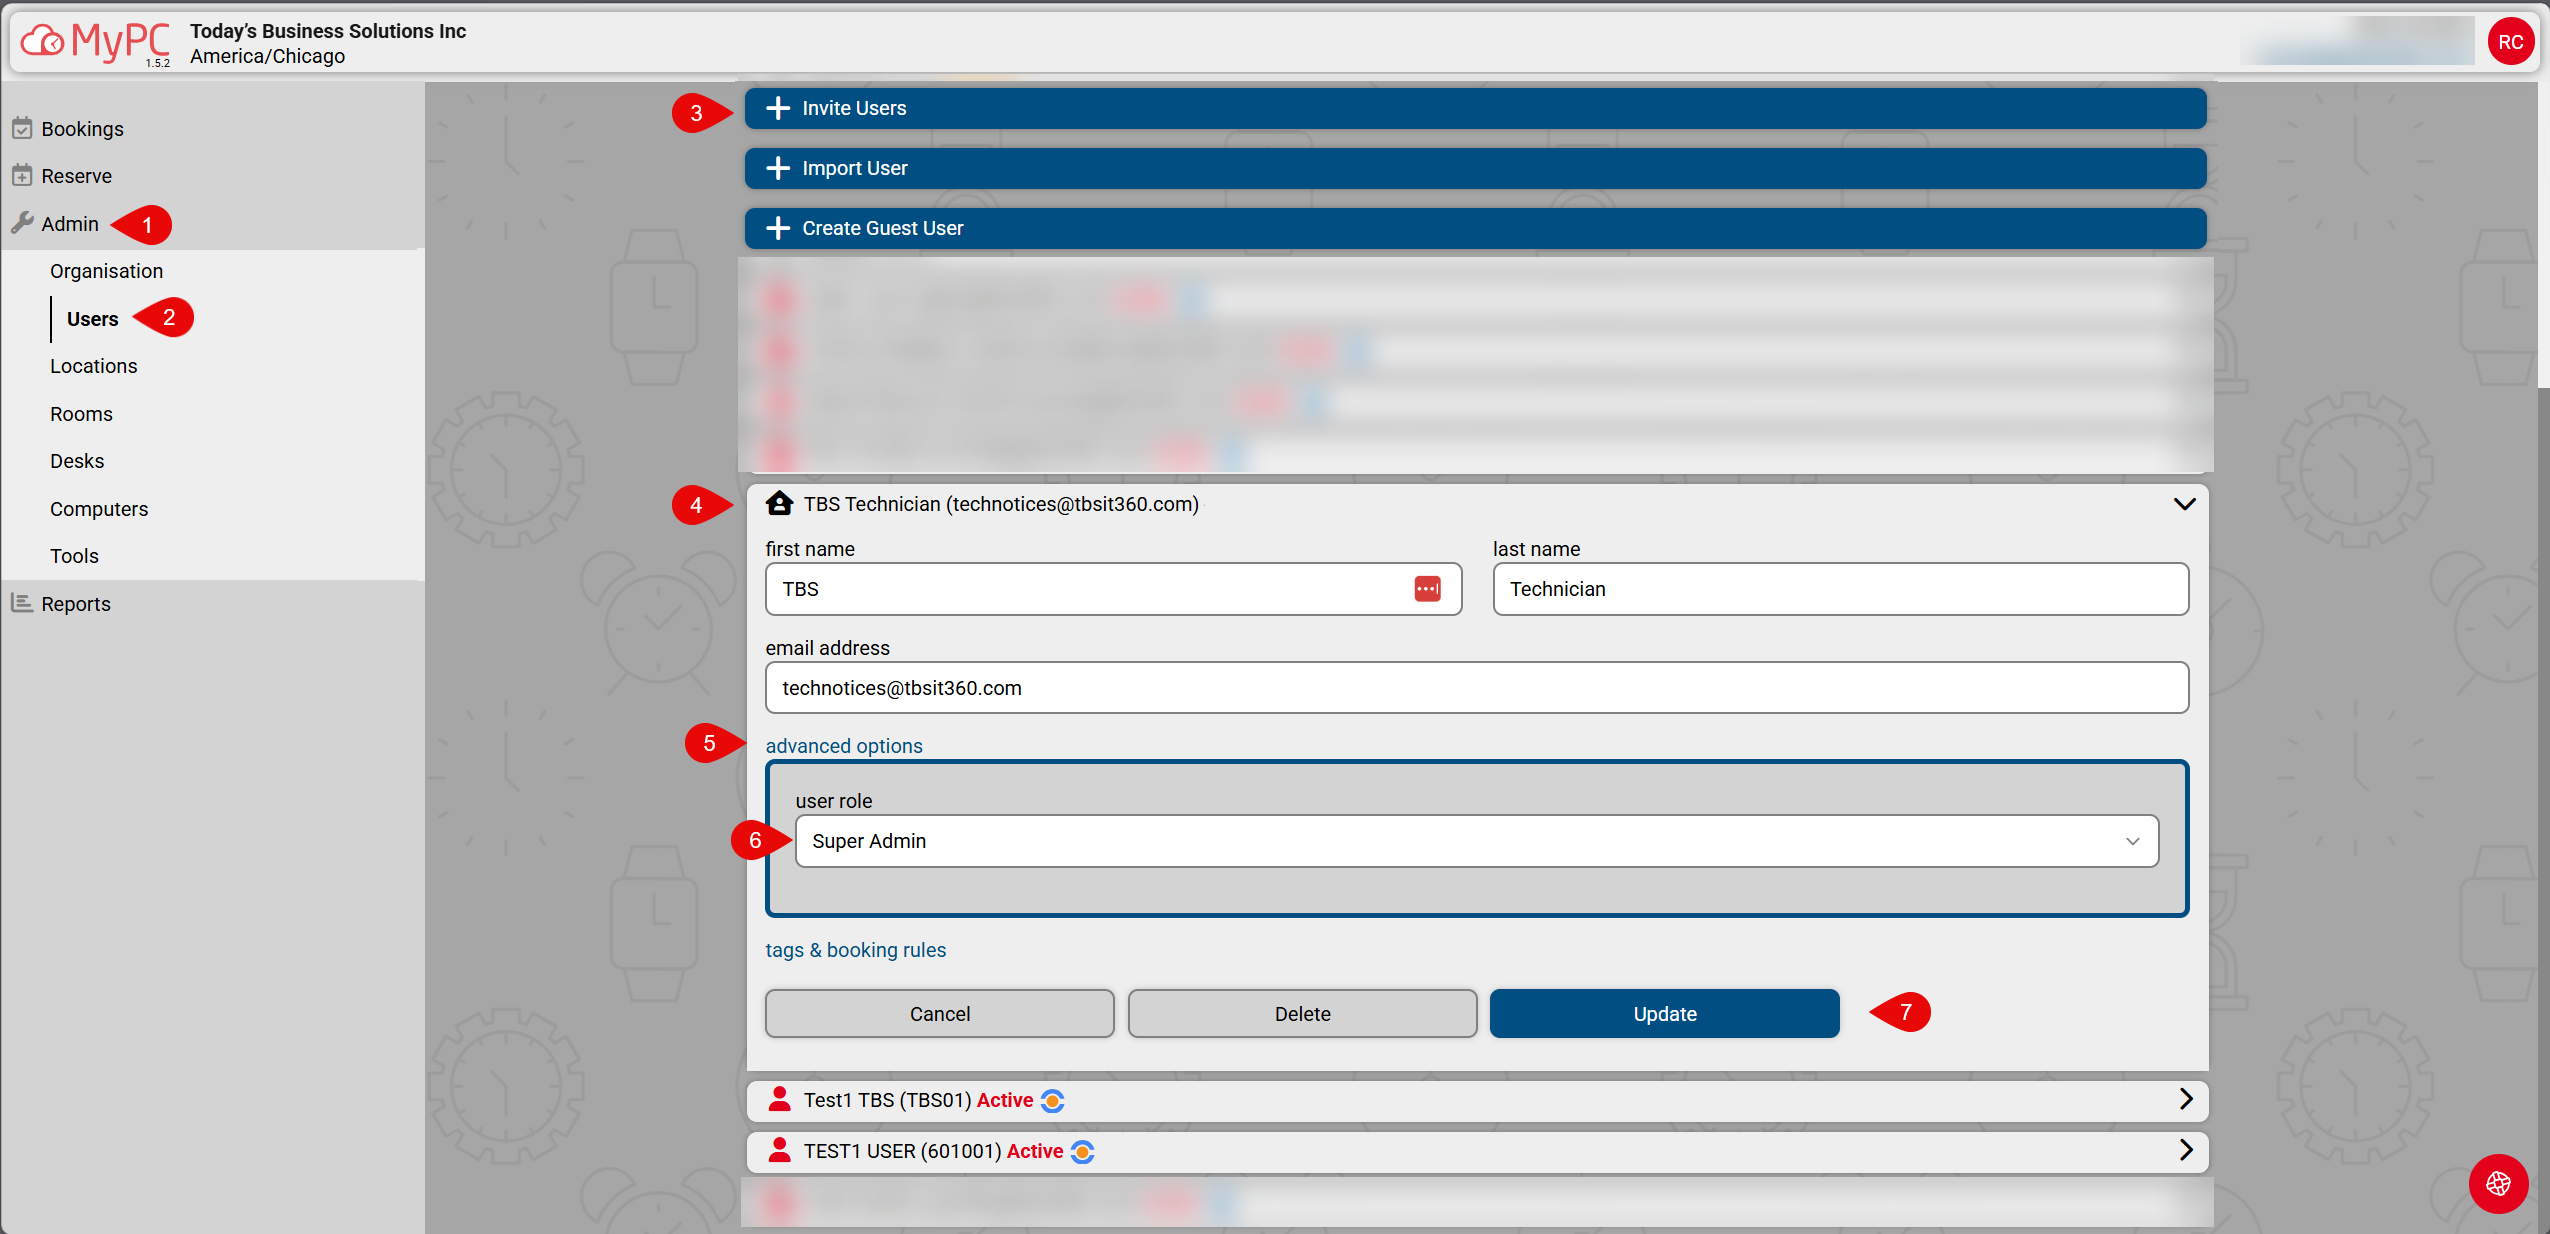Screen dimensions: 2550x1234
Task: Click the status badge icon beside TEST1 USER Active
Action: pyautogui.click(x=1082, y=1151)
